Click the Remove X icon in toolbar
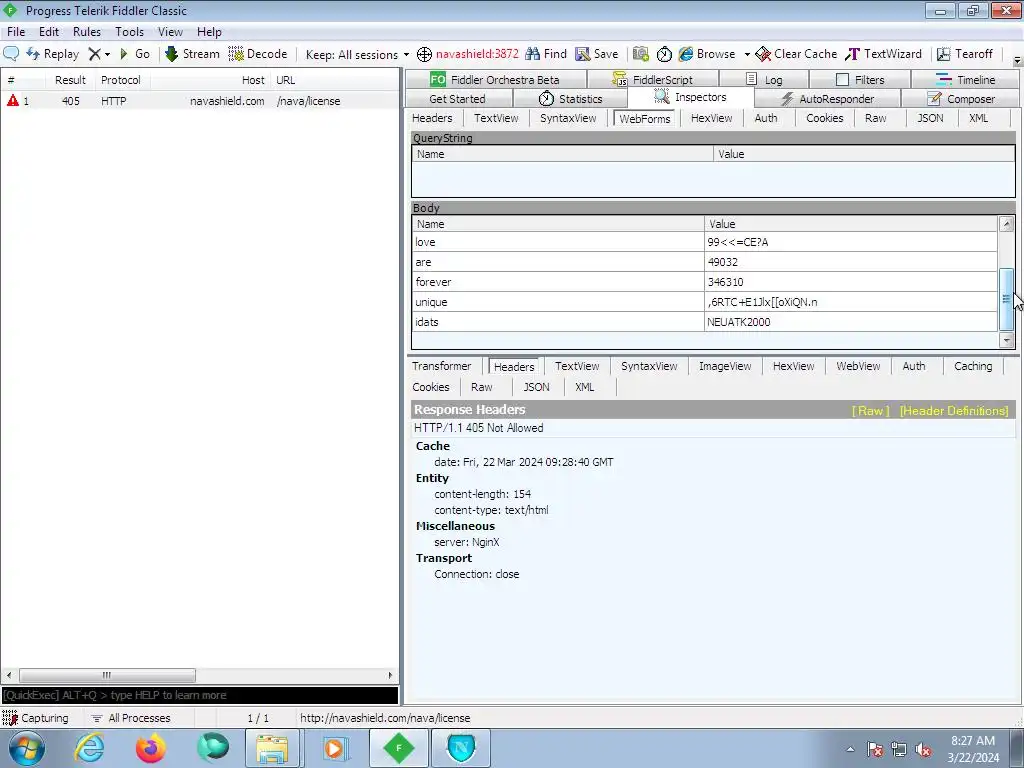 point(95,54)
